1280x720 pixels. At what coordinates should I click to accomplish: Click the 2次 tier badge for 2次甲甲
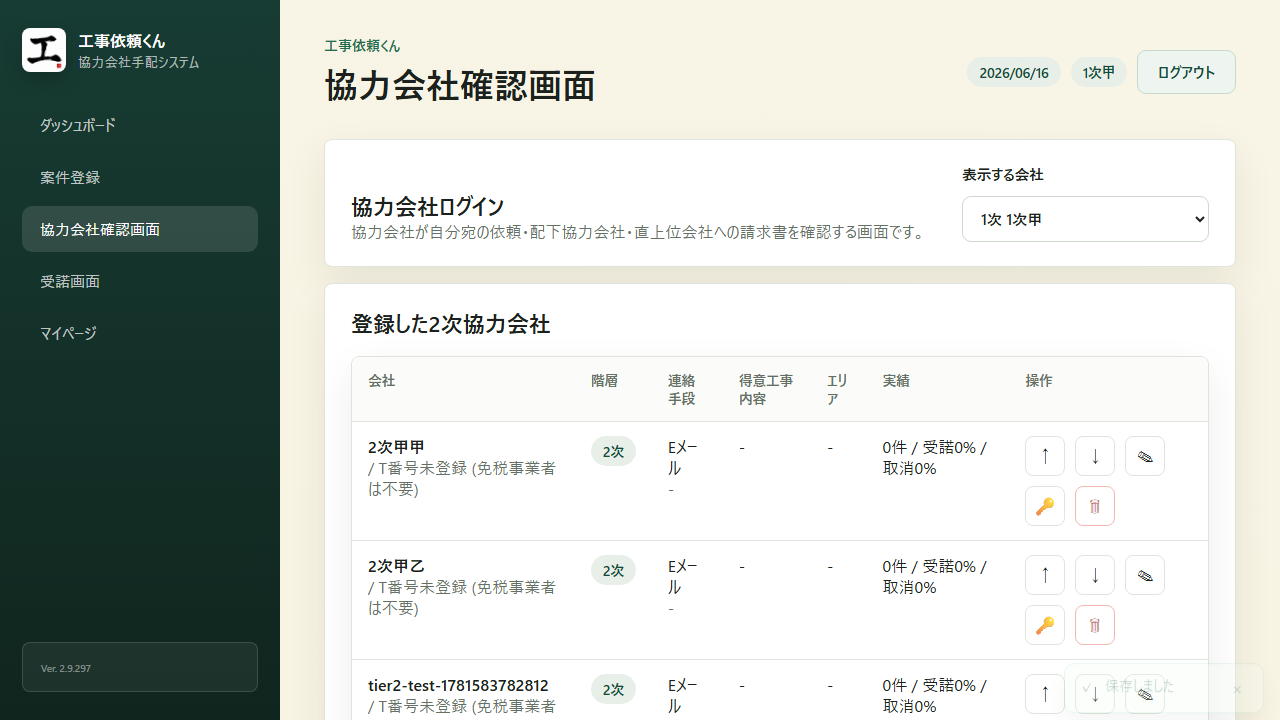pyautogui.click(x=613, y=451)
